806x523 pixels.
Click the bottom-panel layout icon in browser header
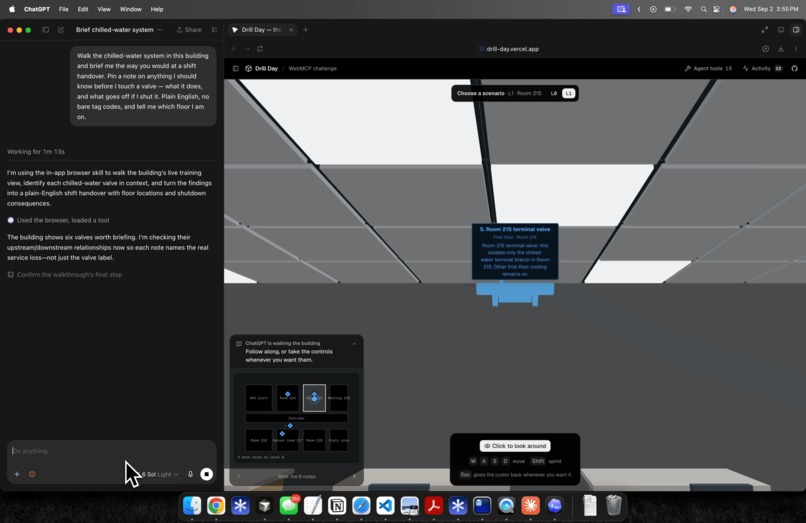[781, 30]
